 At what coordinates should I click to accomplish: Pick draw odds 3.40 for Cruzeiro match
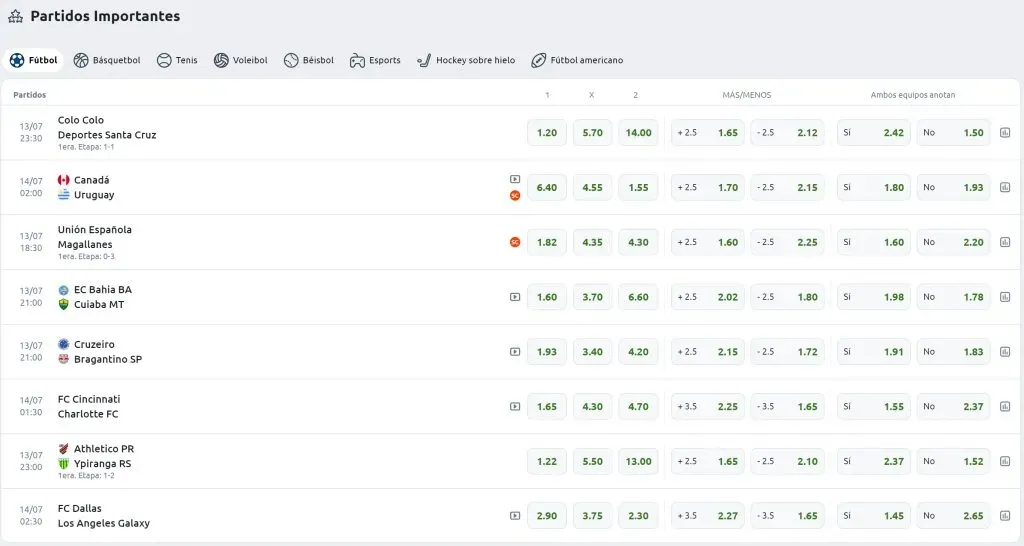pyautogui.click(x=592, y=352)
